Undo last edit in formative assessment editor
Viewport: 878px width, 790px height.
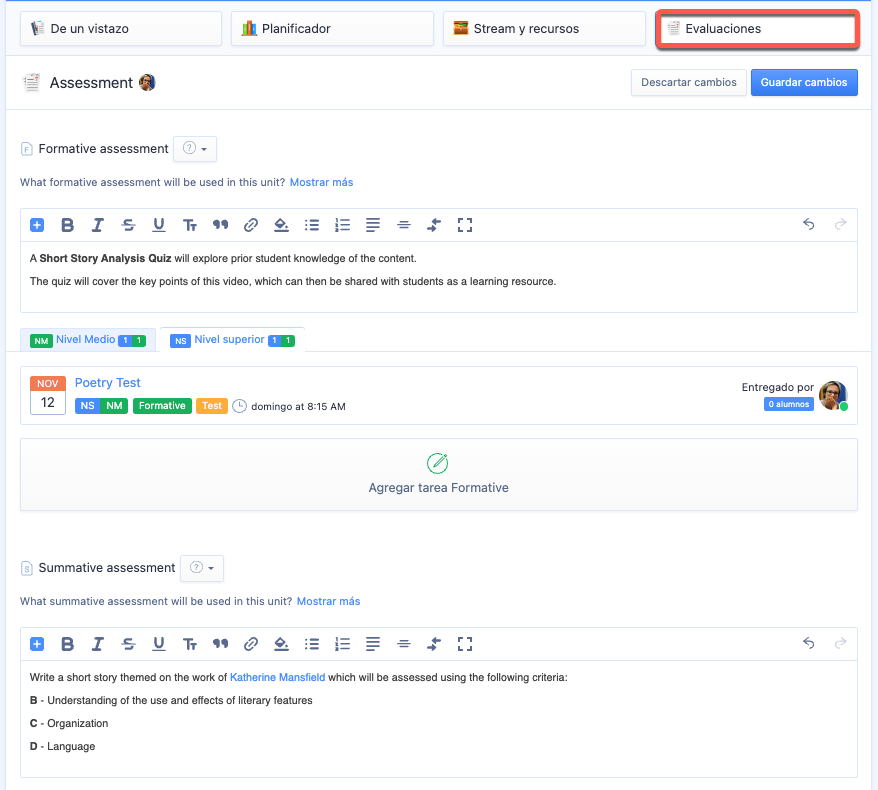(809, 225)
